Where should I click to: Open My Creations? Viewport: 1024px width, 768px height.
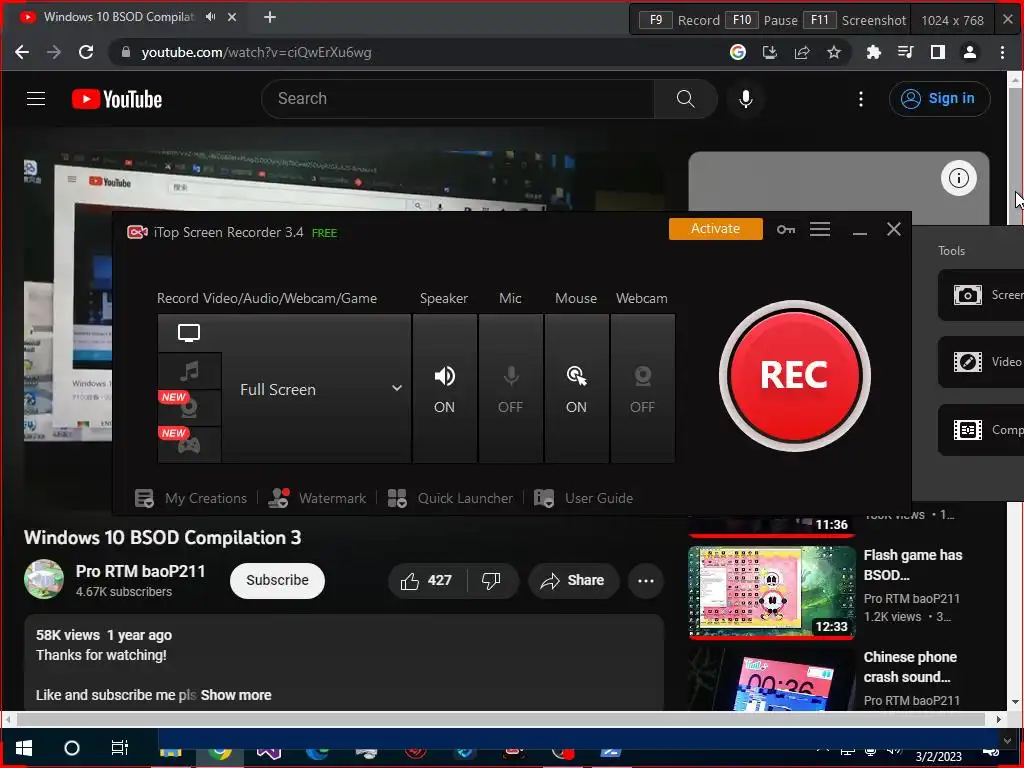[191, 498]
